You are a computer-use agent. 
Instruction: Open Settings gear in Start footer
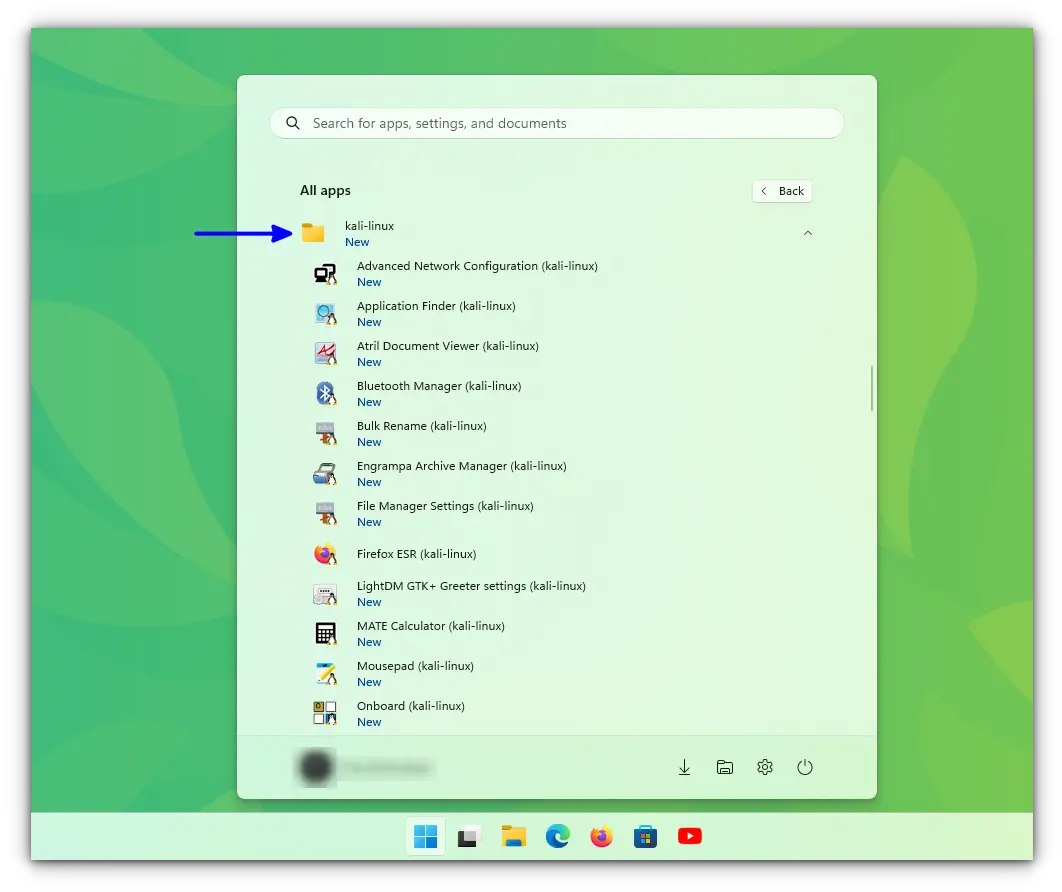pos(765,767)
